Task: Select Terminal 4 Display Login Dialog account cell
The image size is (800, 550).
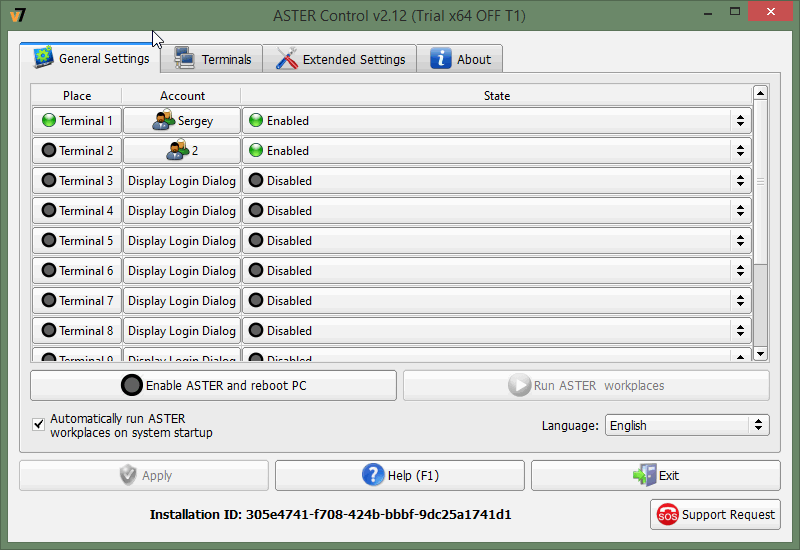Action: click(x=182, y=211)
